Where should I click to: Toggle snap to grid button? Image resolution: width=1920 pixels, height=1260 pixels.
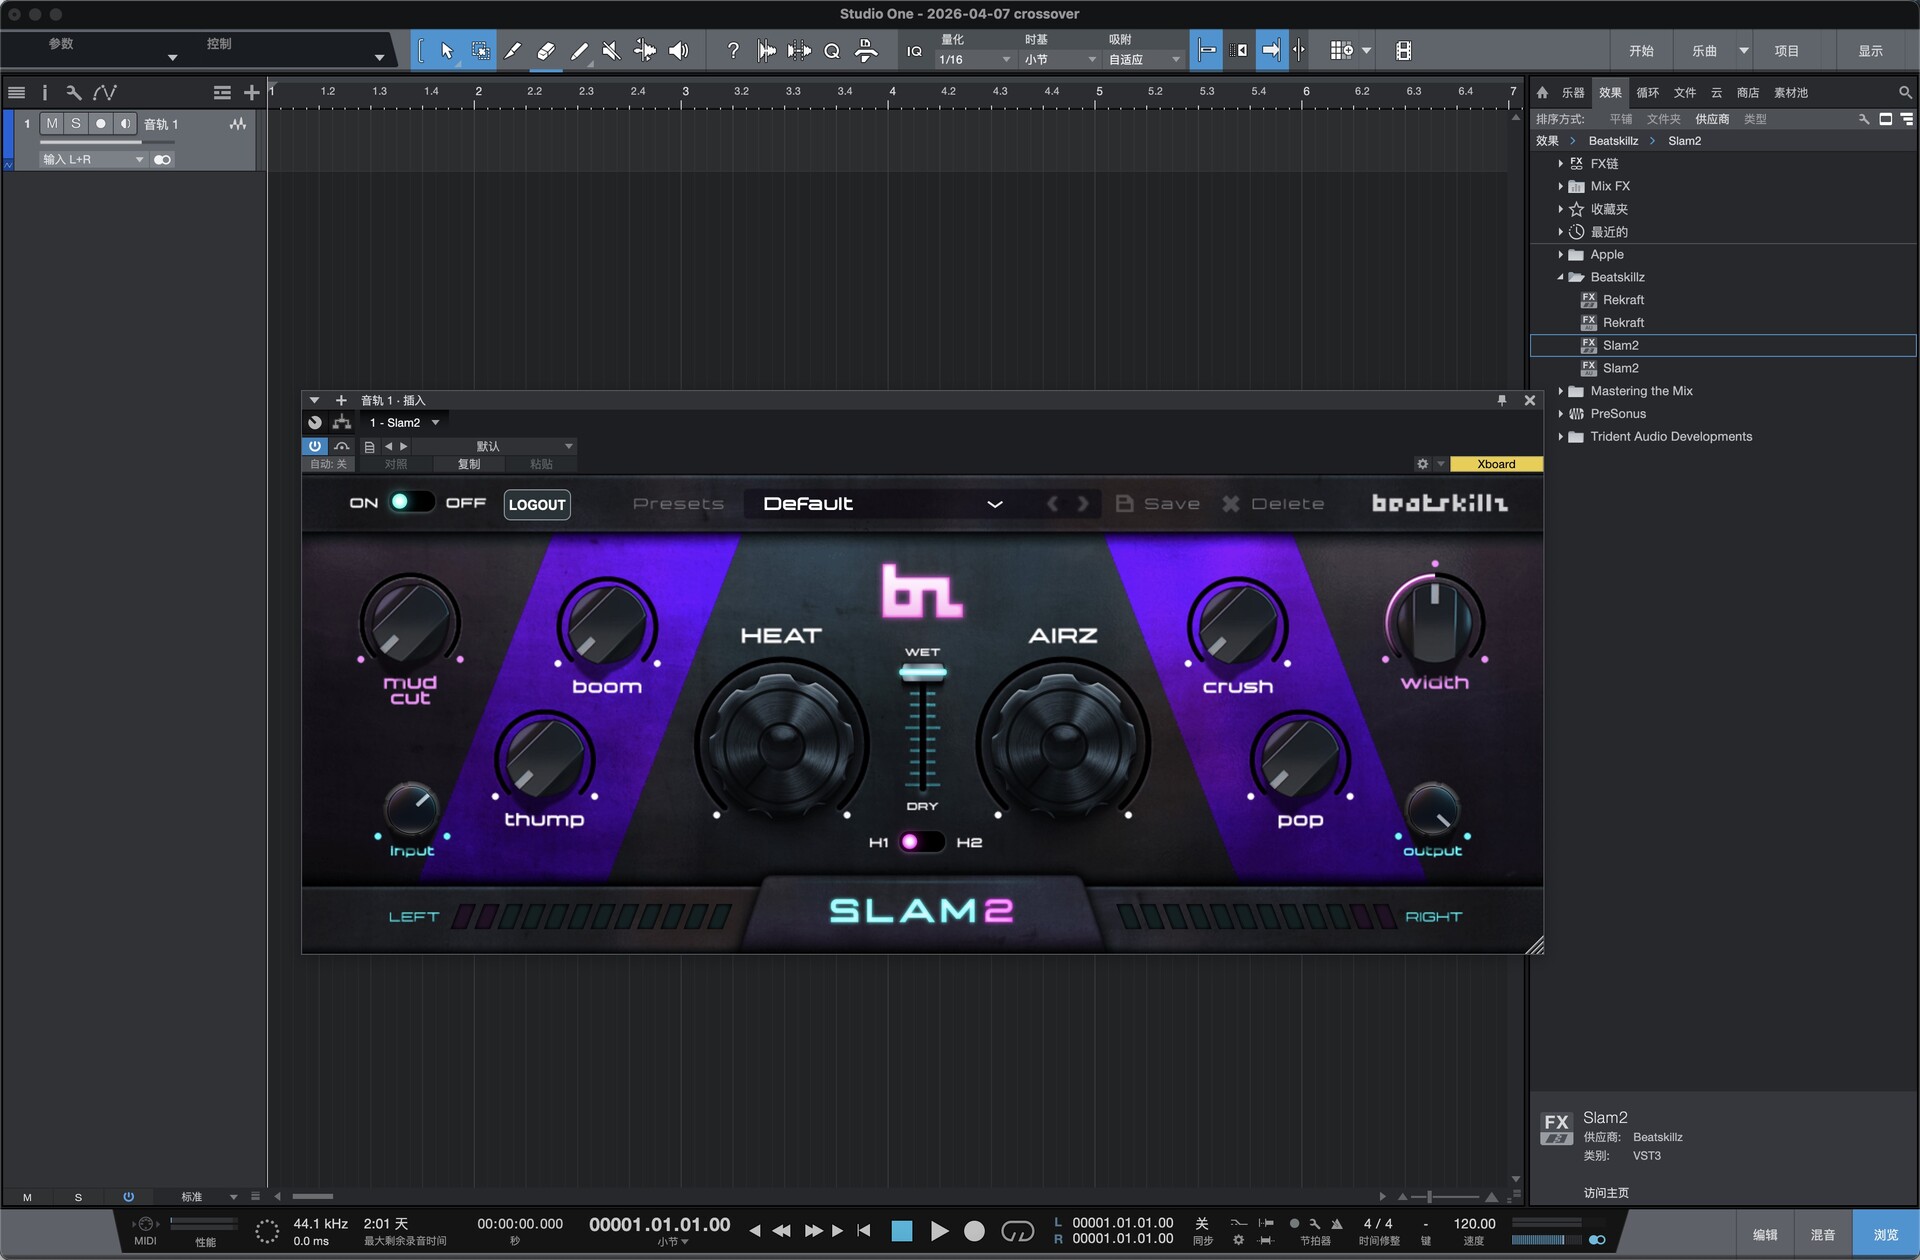coord(1206,50)
